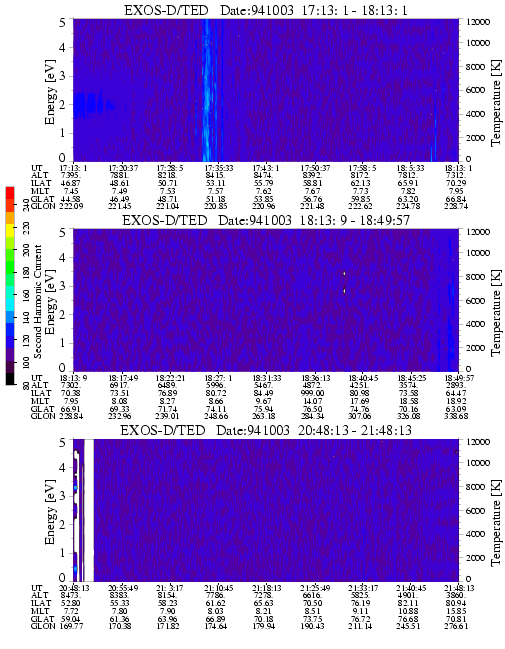The height and width of the screenshot is (649, 505).
Task: Click the 18:36:13 UT tick label
Action: 313,378
